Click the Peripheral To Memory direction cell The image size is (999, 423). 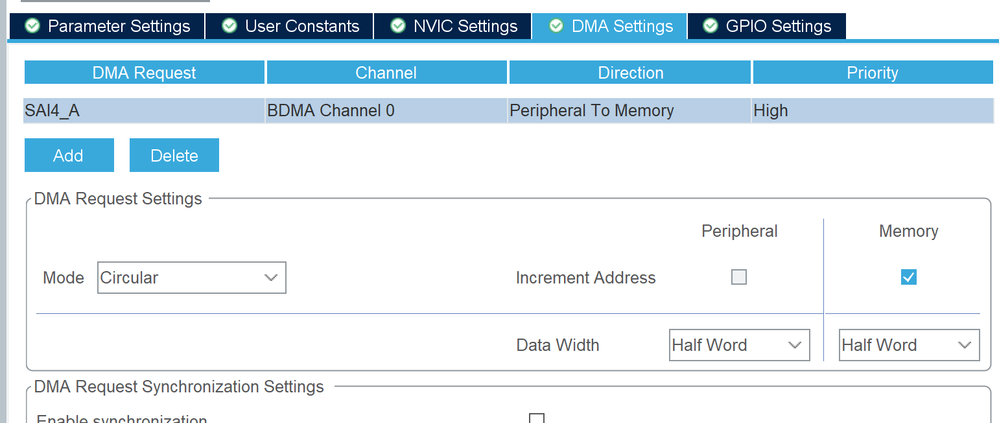[x=630, y=111]
